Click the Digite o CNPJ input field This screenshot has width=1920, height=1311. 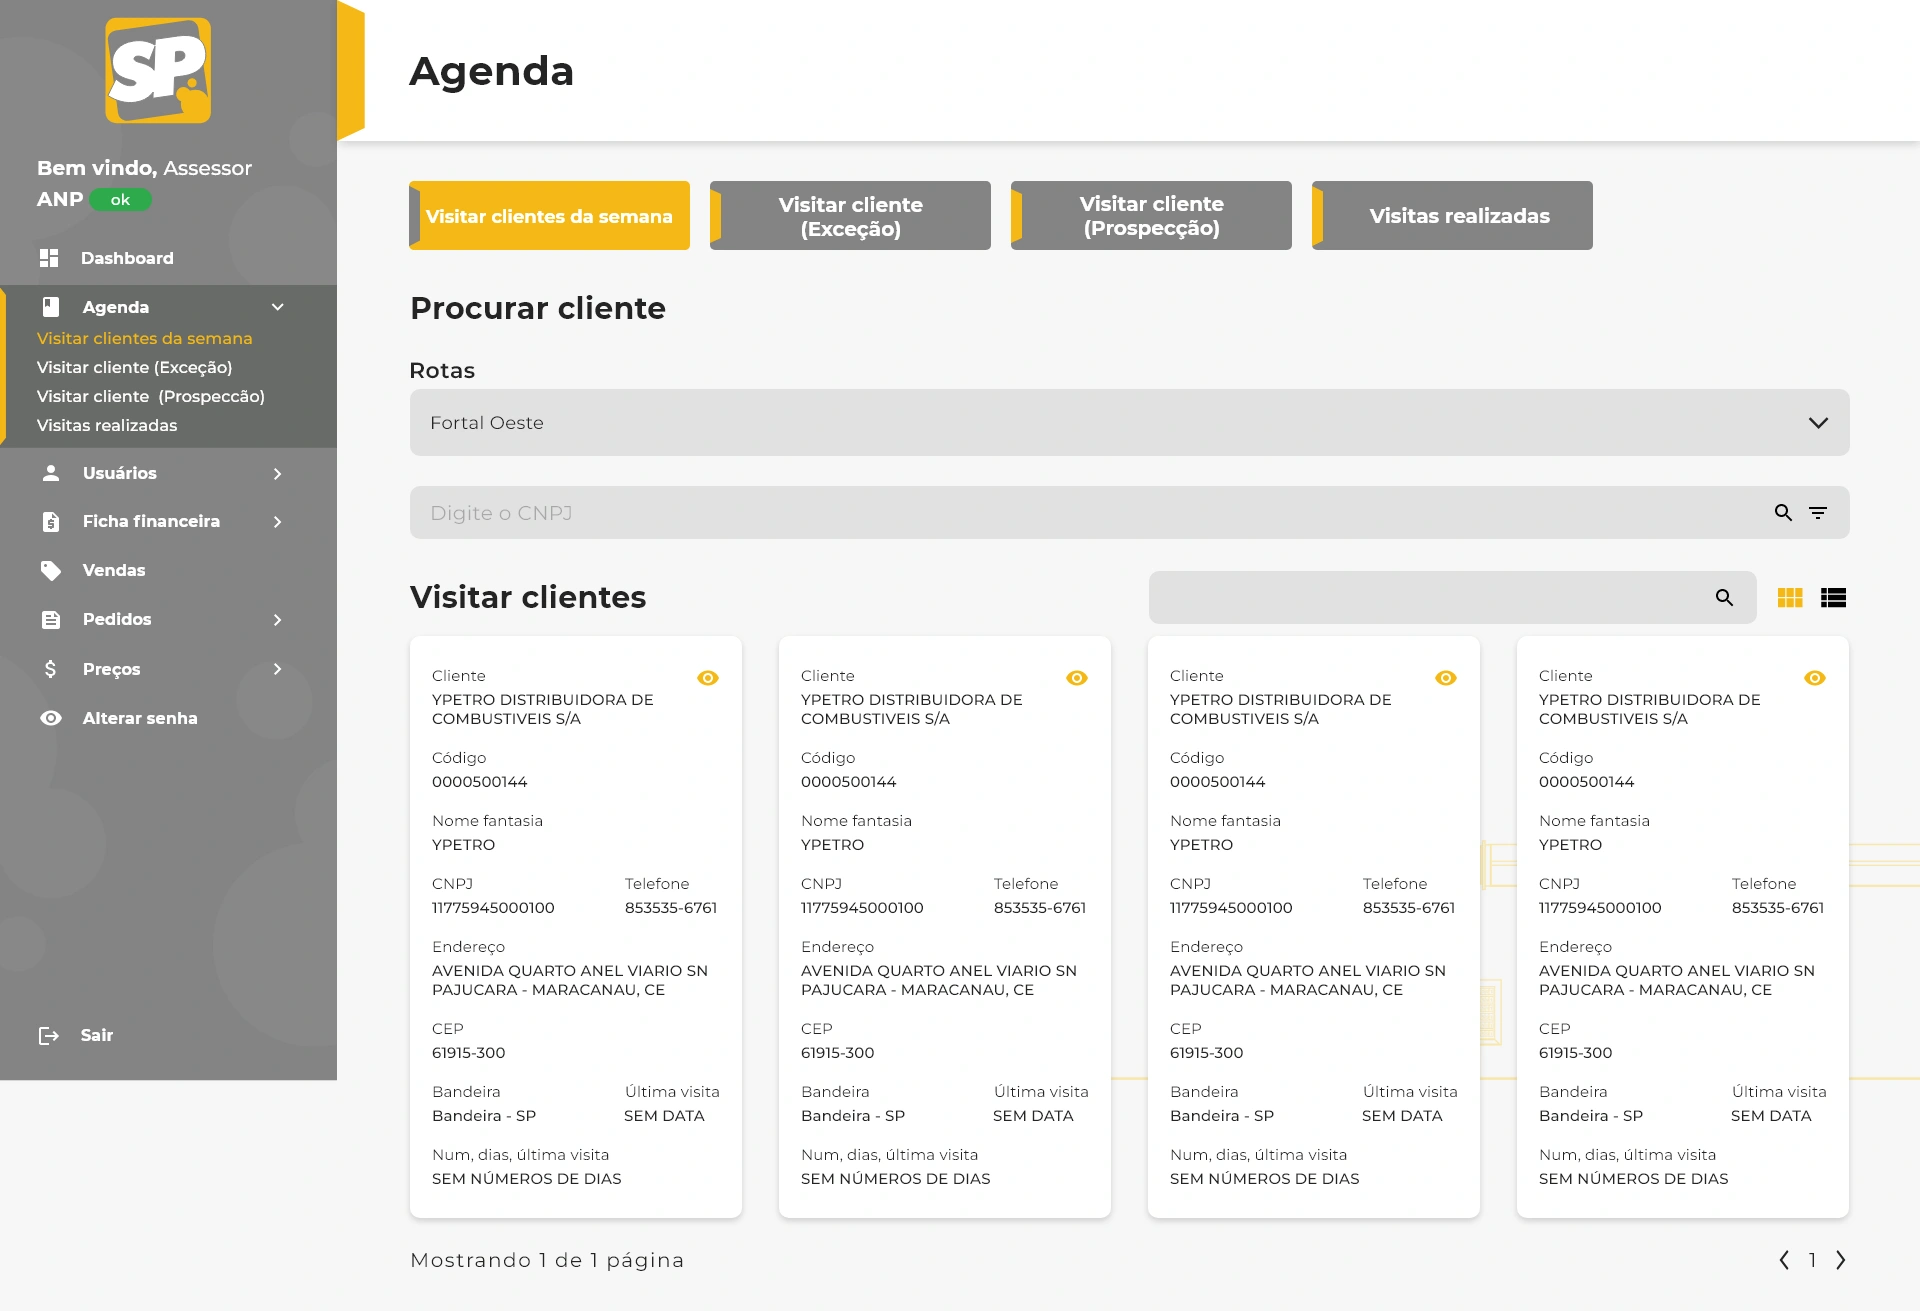[1090, 513]
